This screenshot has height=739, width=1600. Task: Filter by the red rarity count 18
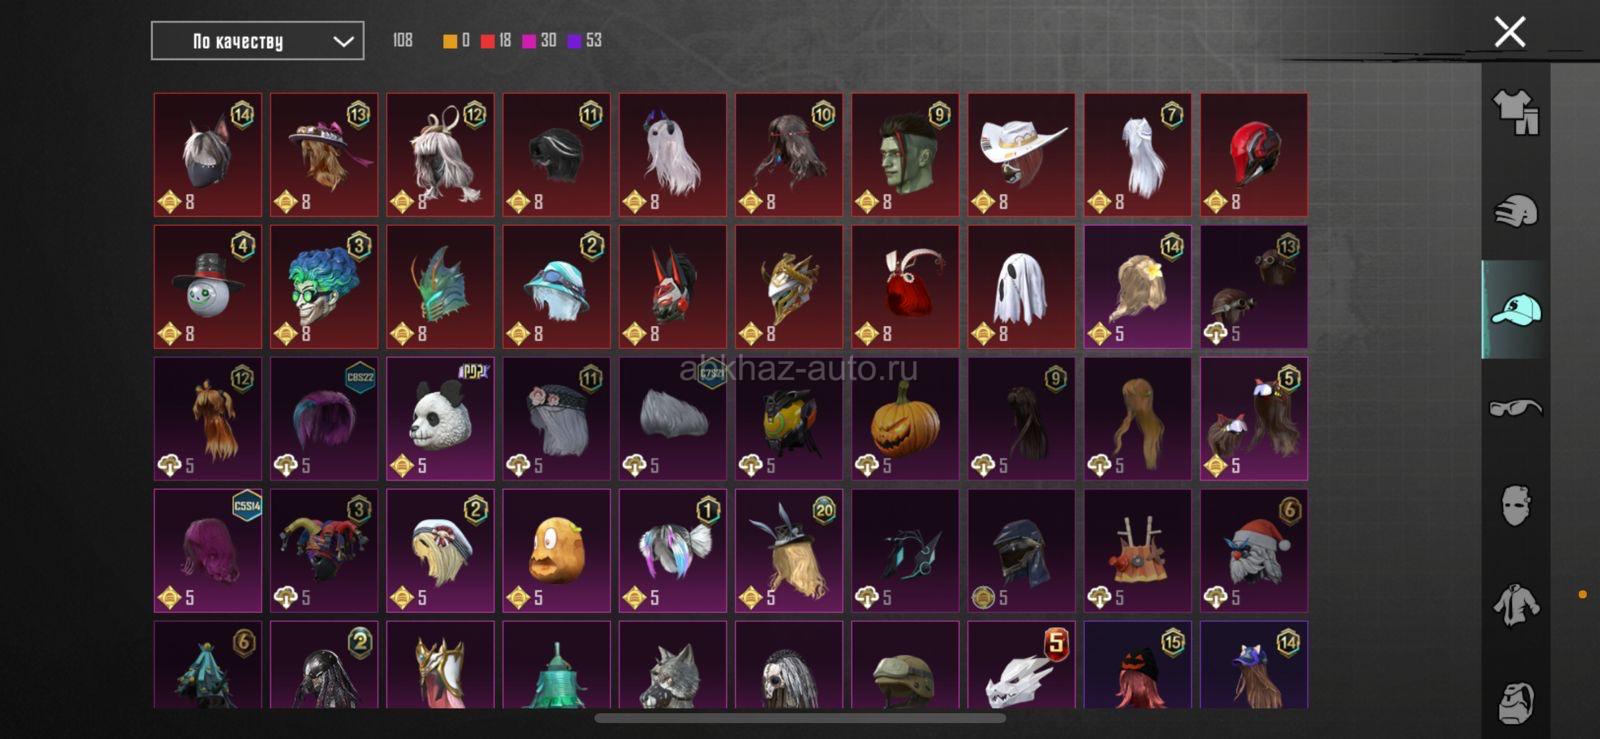pos(496,41)
